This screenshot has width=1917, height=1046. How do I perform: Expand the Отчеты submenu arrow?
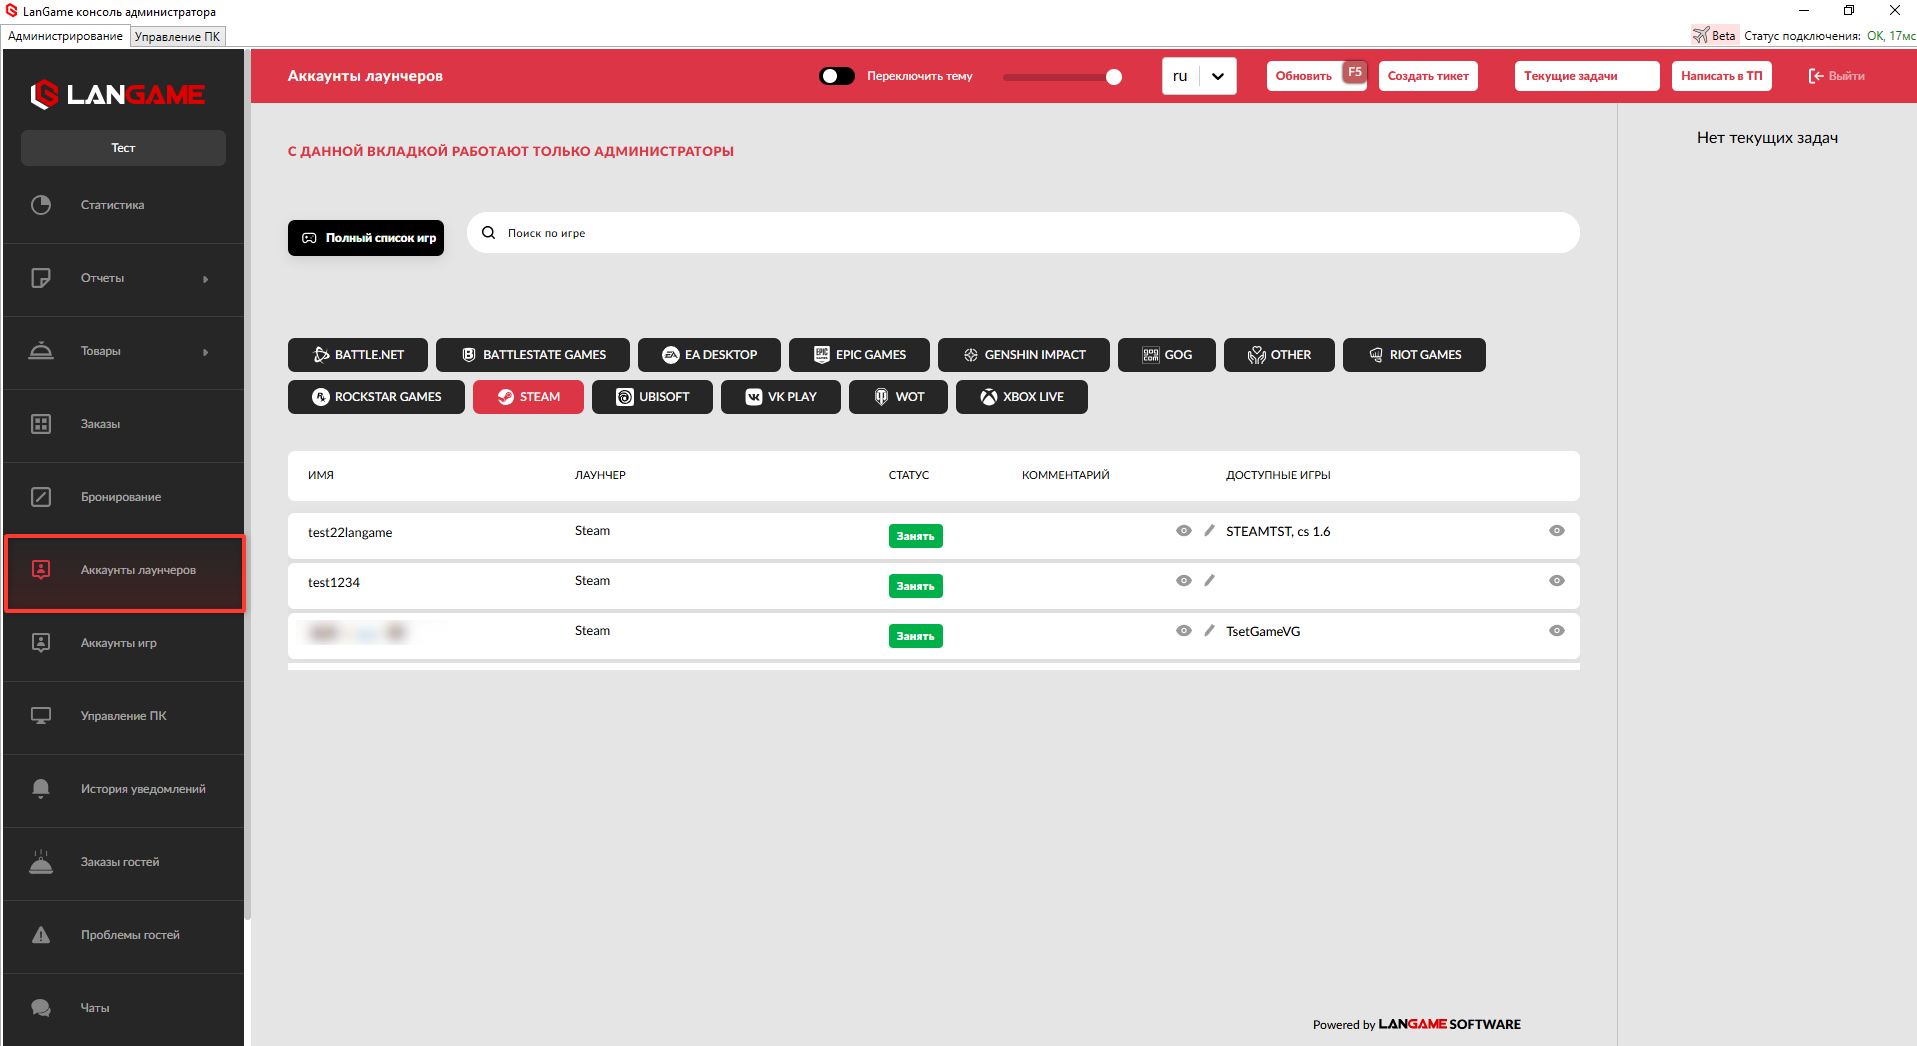tap(206, 279)
